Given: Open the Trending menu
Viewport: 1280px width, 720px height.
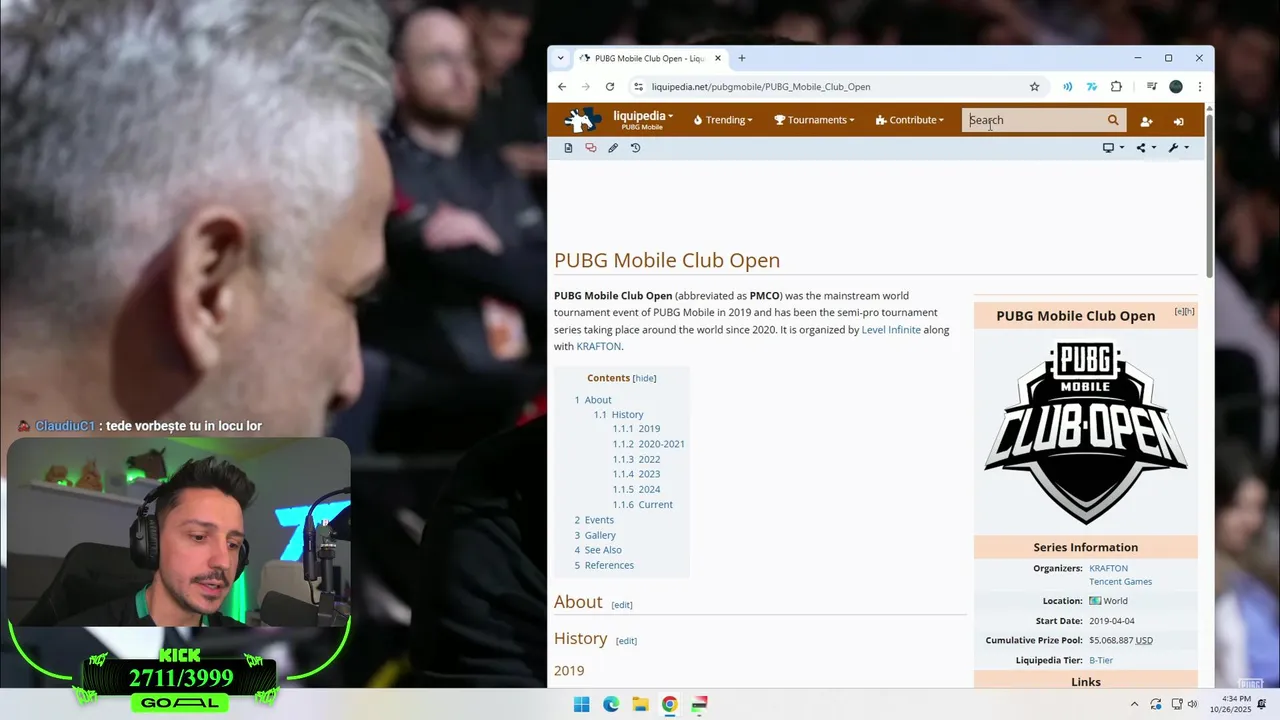Looking at the screenshot, I should pyautogui.click(x=723, y=120).
